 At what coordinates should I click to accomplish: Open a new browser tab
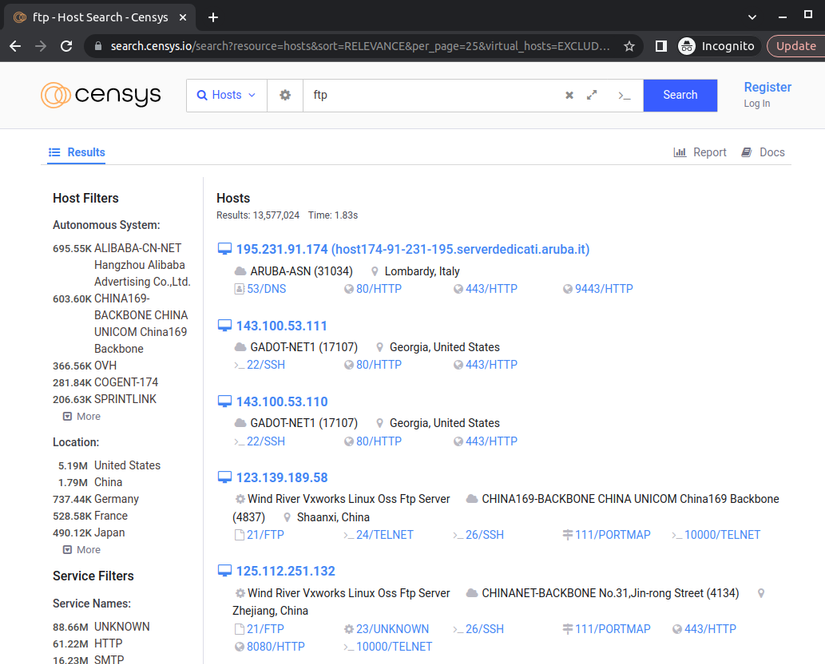(213, 17)
